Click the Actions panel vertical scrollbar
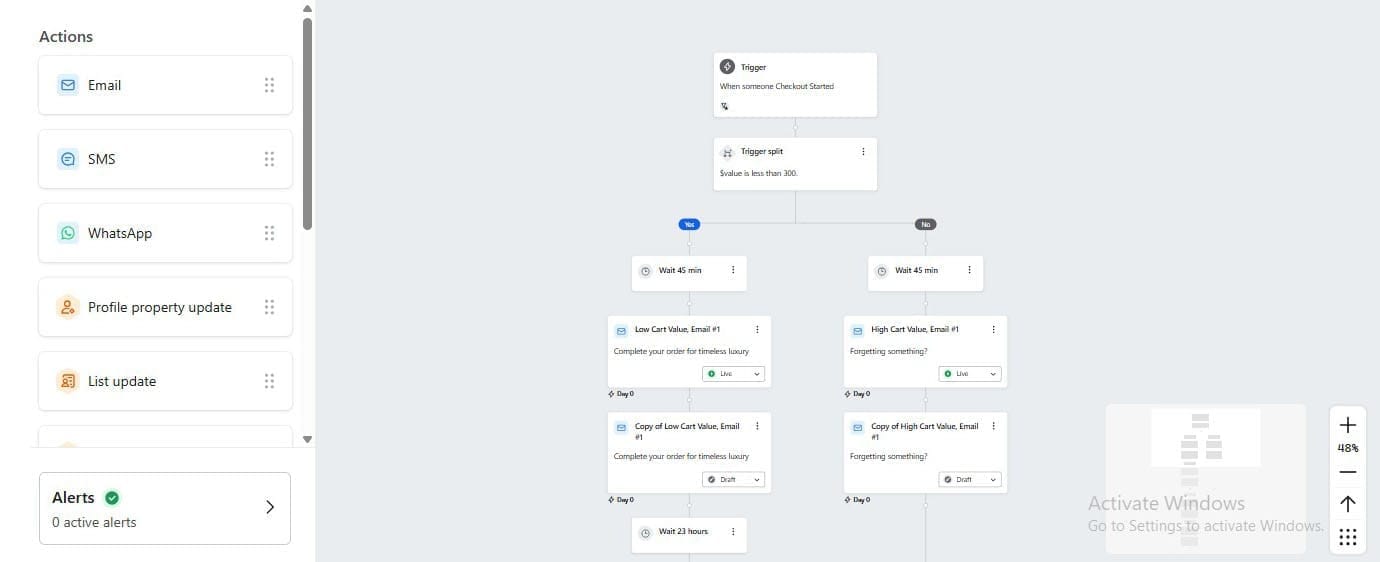This screenshot has width=1380, height=562. [307, 120]
